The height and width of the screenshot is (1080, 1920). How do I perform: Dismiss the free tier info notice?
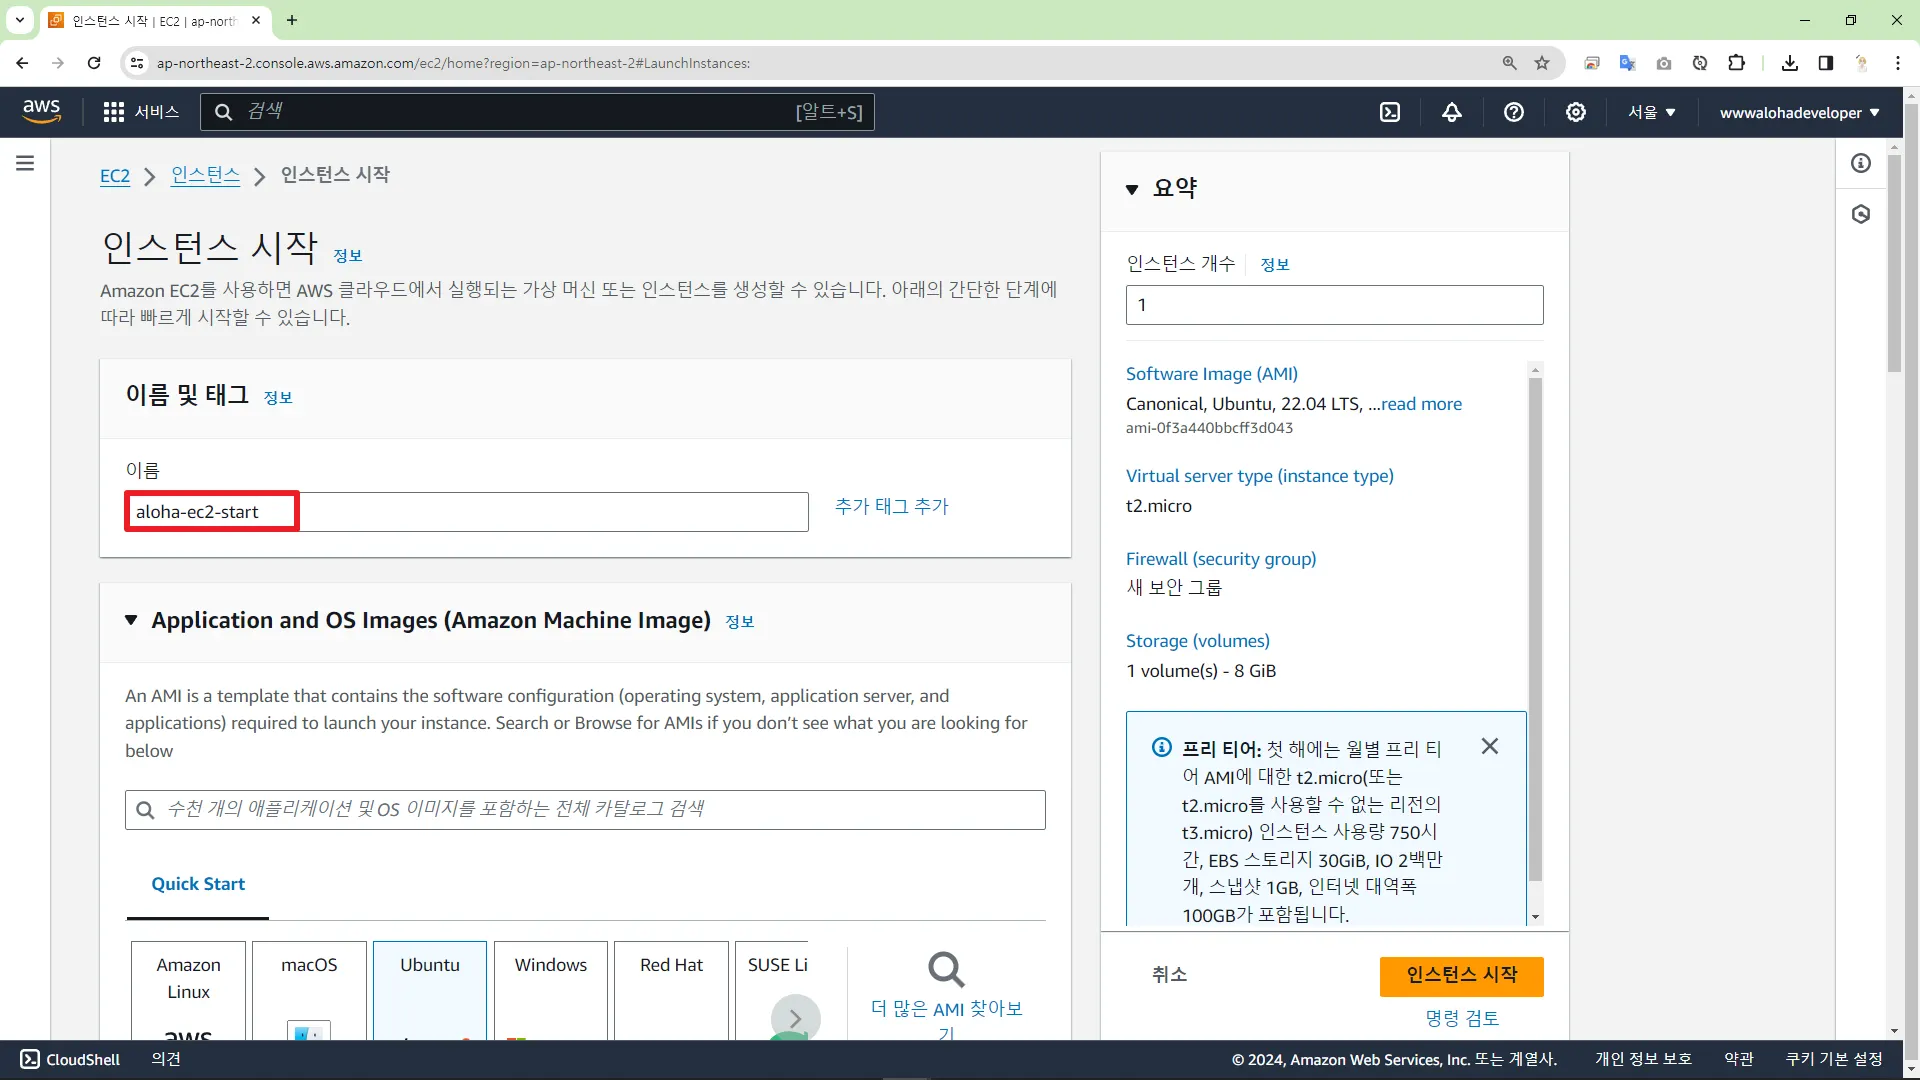(x=1490, y=746)
